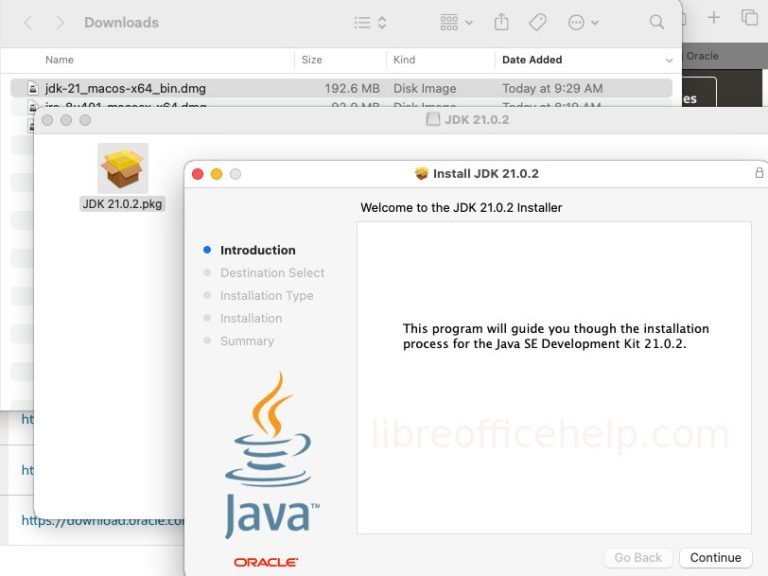This screenshot has height=576, width=768.
Task: Click the installer package icon in title bar
Action: (421, 173)
